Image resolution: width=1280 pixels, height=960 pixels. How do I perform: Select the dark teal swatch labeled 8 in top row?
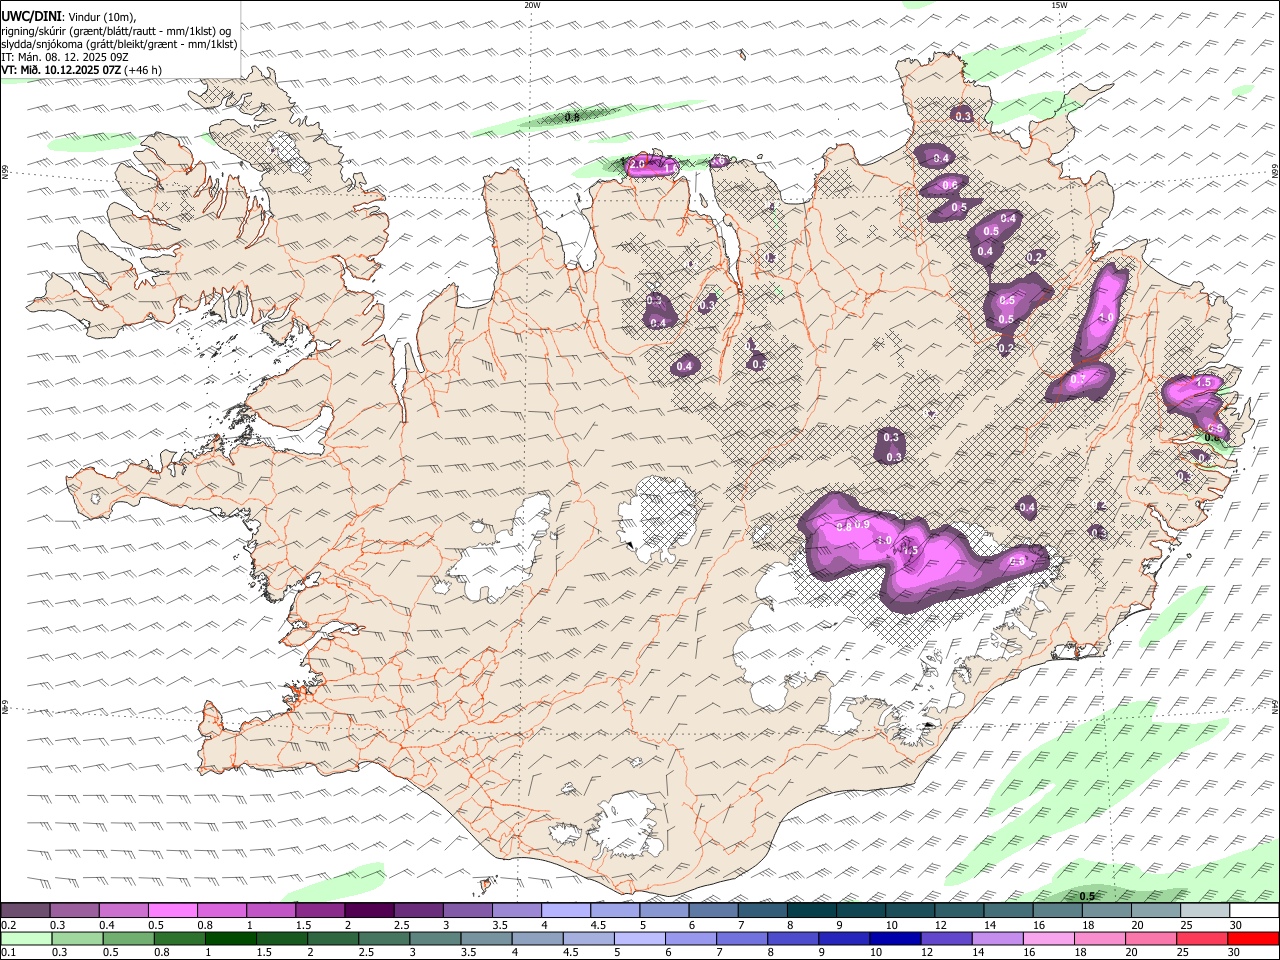(x=812, y=911)
